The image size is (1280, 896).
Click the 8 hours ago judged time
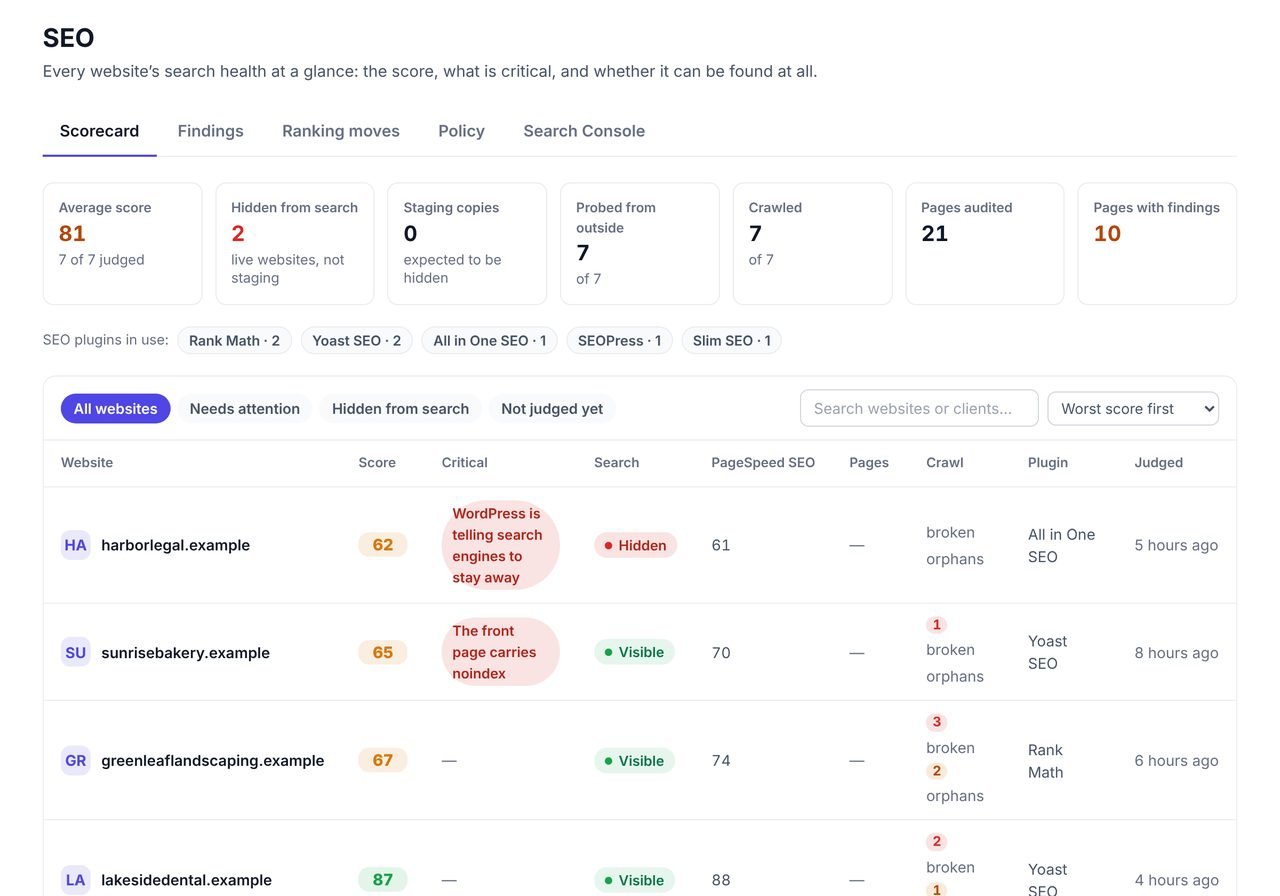point(1176,652)
